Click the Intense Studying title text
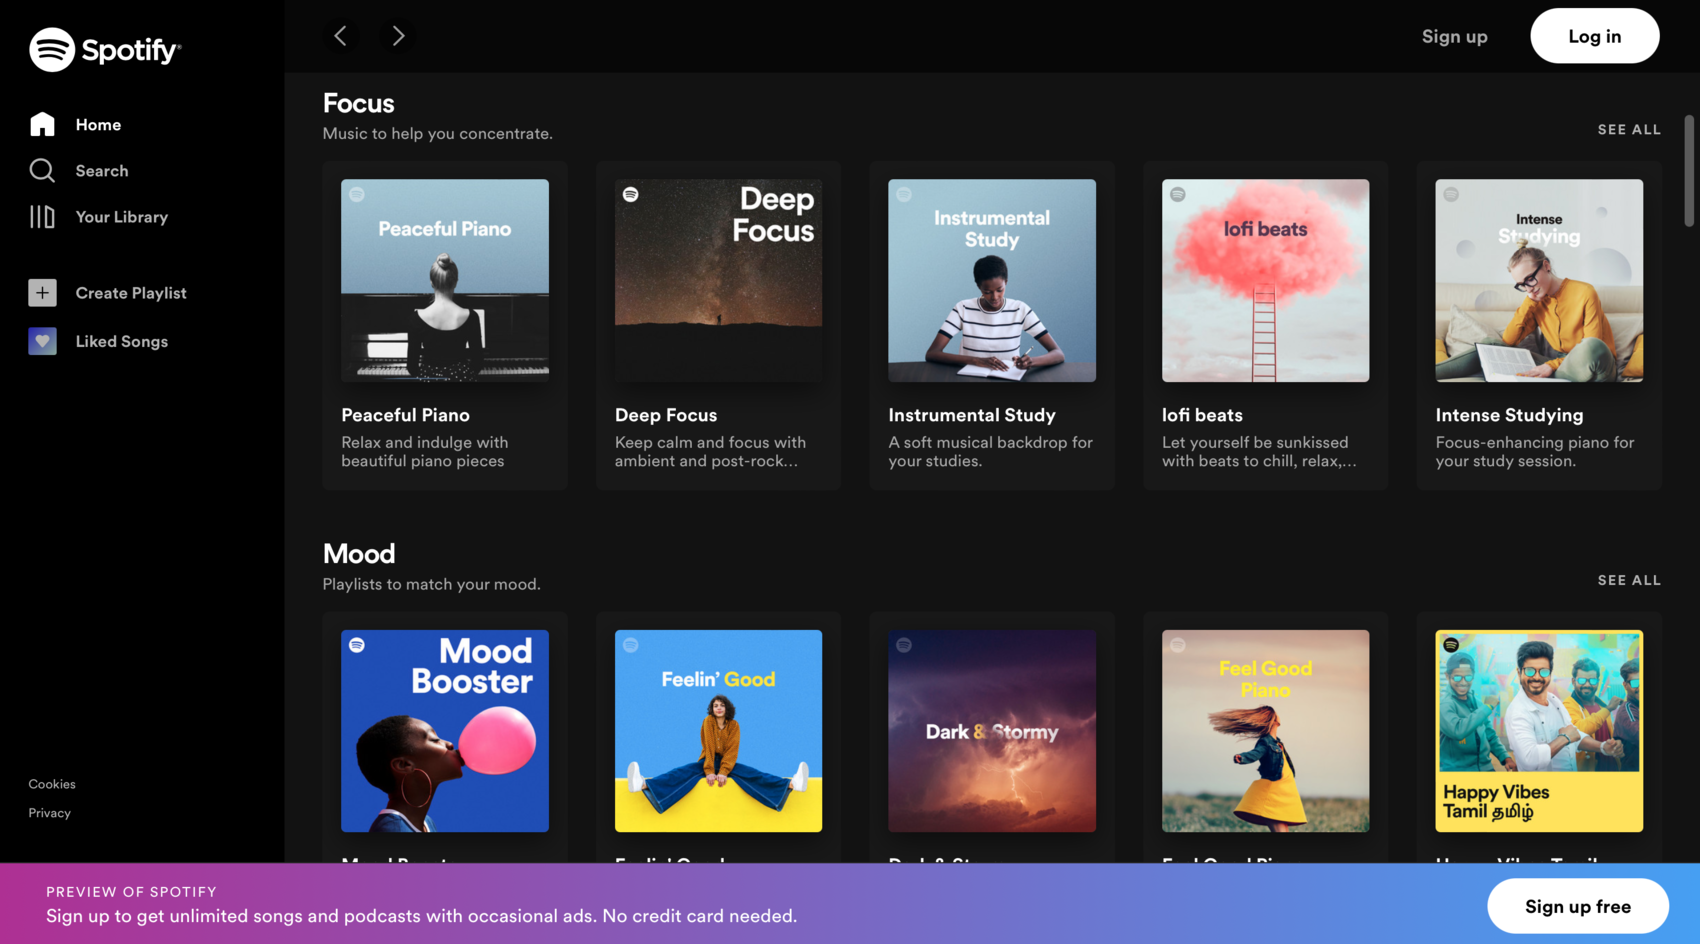The image size is (1700, 944). coord(1510,415)
